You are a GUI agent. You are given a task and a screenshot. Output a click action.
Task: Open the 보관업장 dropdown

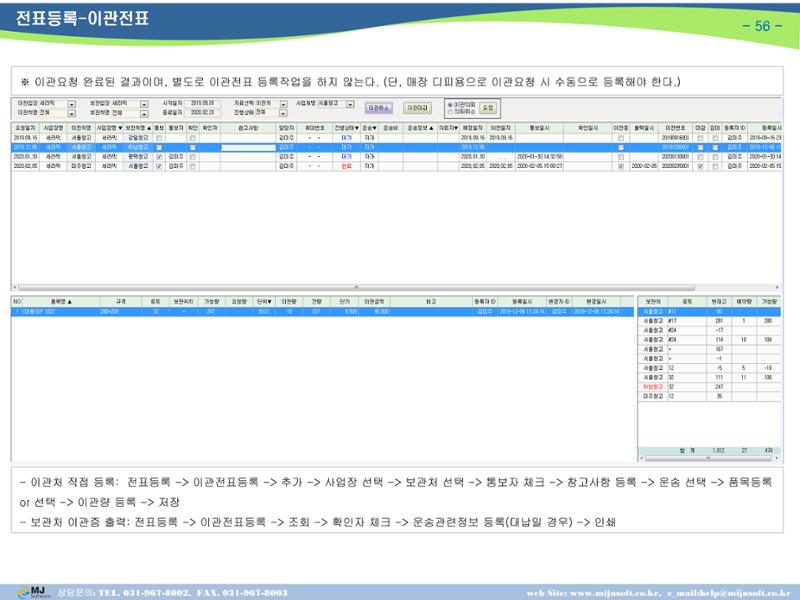(144, 104)
